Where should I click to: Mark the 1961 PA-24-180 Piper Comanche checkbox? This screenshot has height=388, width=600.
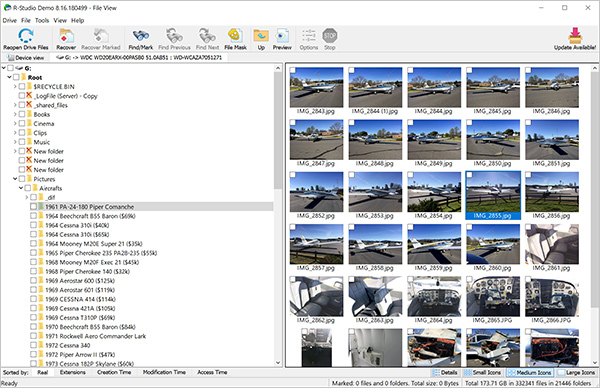click(33, 207)
